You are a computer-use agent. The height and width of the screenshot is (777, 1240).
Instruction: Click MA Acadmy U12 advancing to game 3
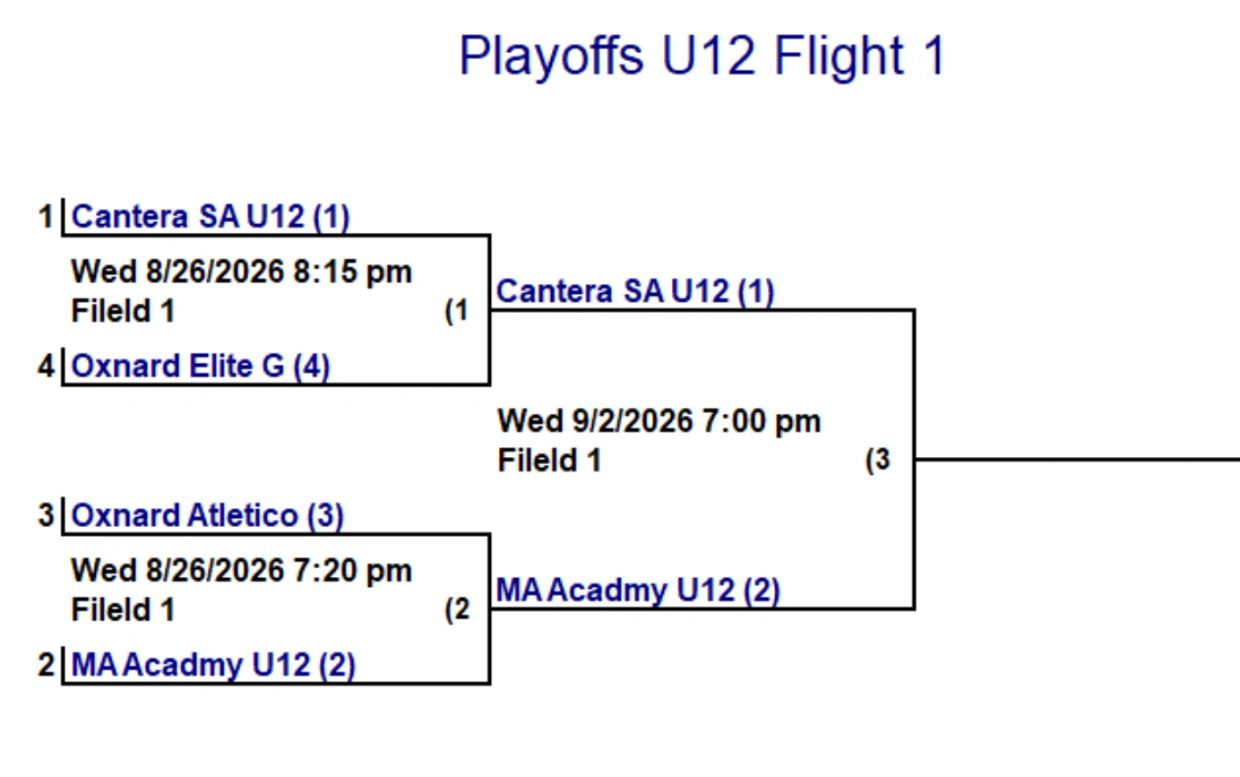pyautogui.click(x=638, y=591)
